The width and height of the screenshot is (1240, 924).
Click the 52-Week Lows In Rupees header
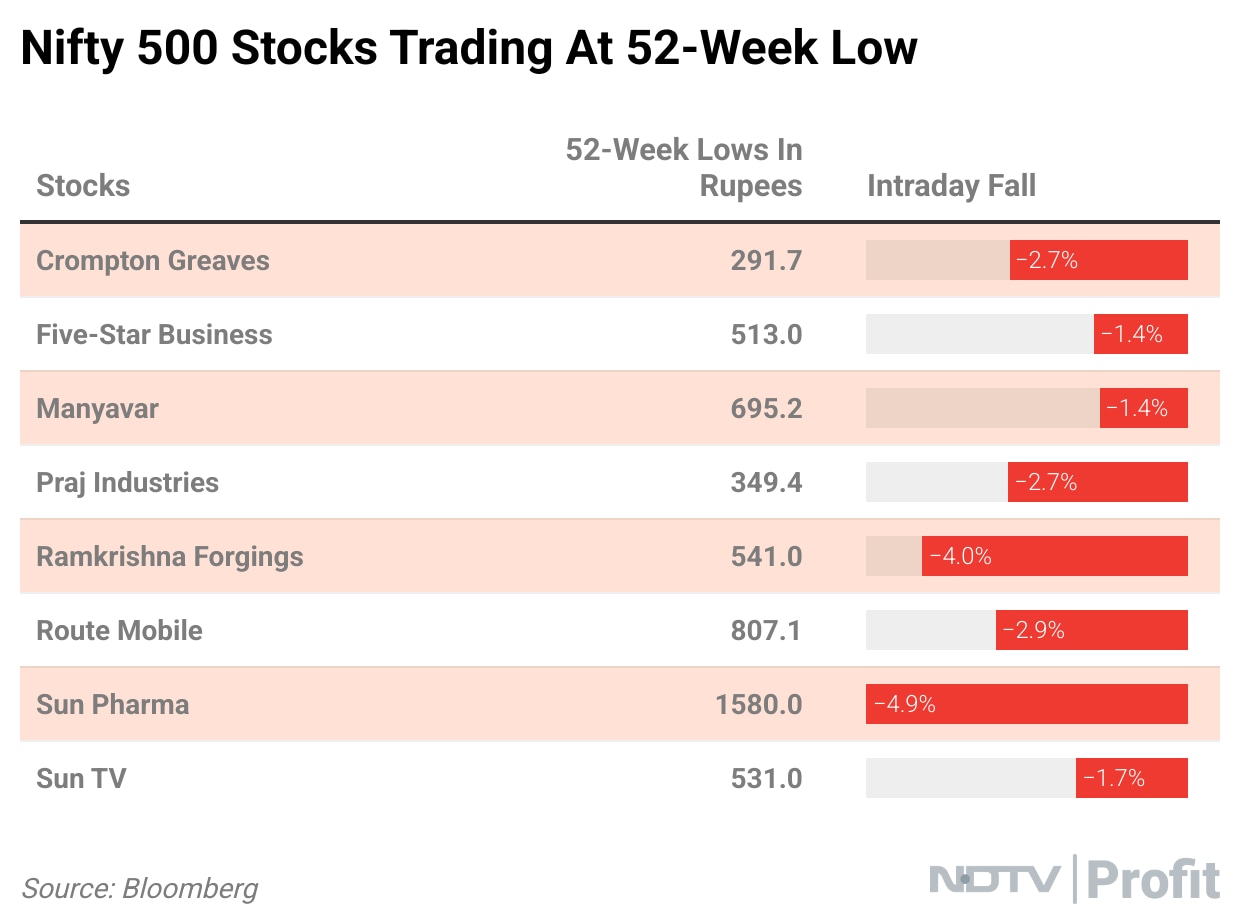tap(684, 167)
